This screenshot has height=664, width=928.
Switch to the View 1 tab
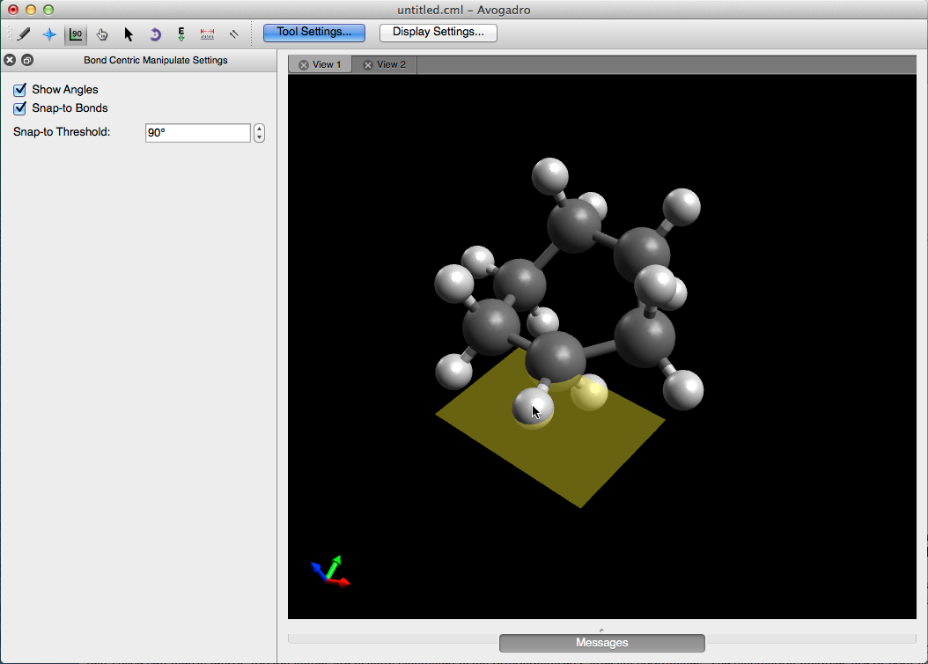tap(326, 65)
